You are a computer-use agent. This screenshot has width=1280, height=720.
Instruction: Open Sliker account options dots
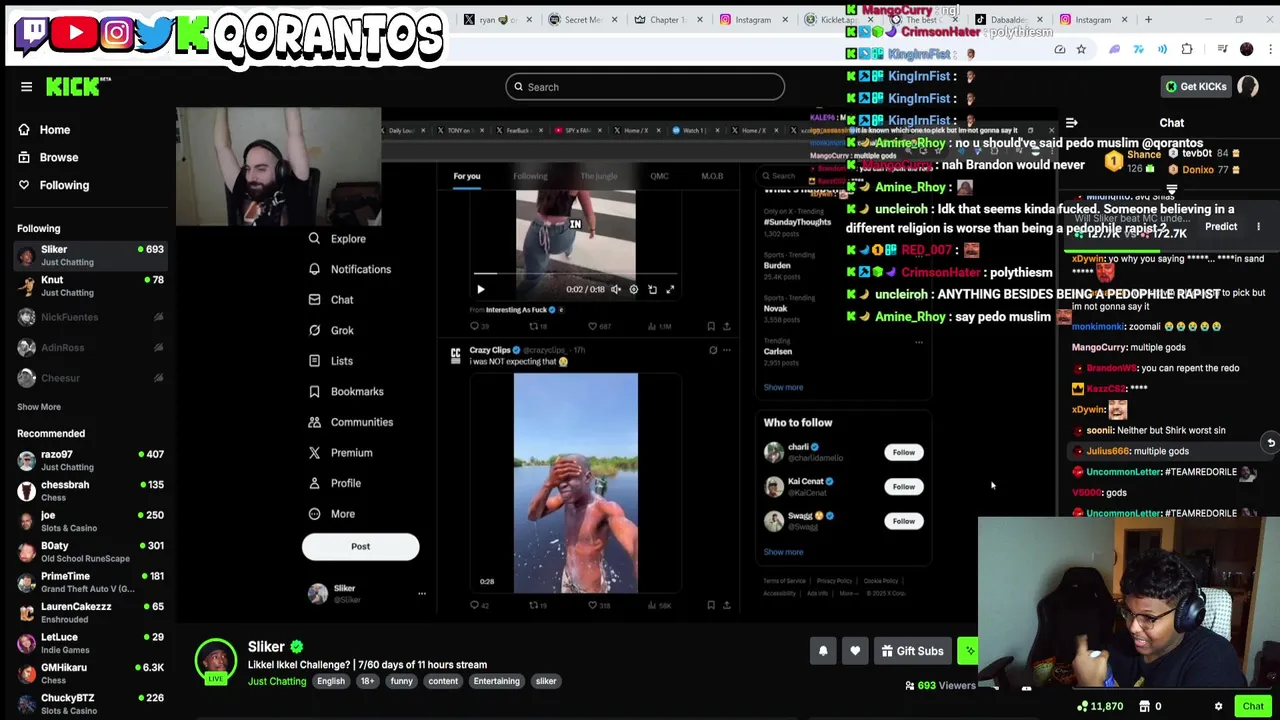[421, 594]
